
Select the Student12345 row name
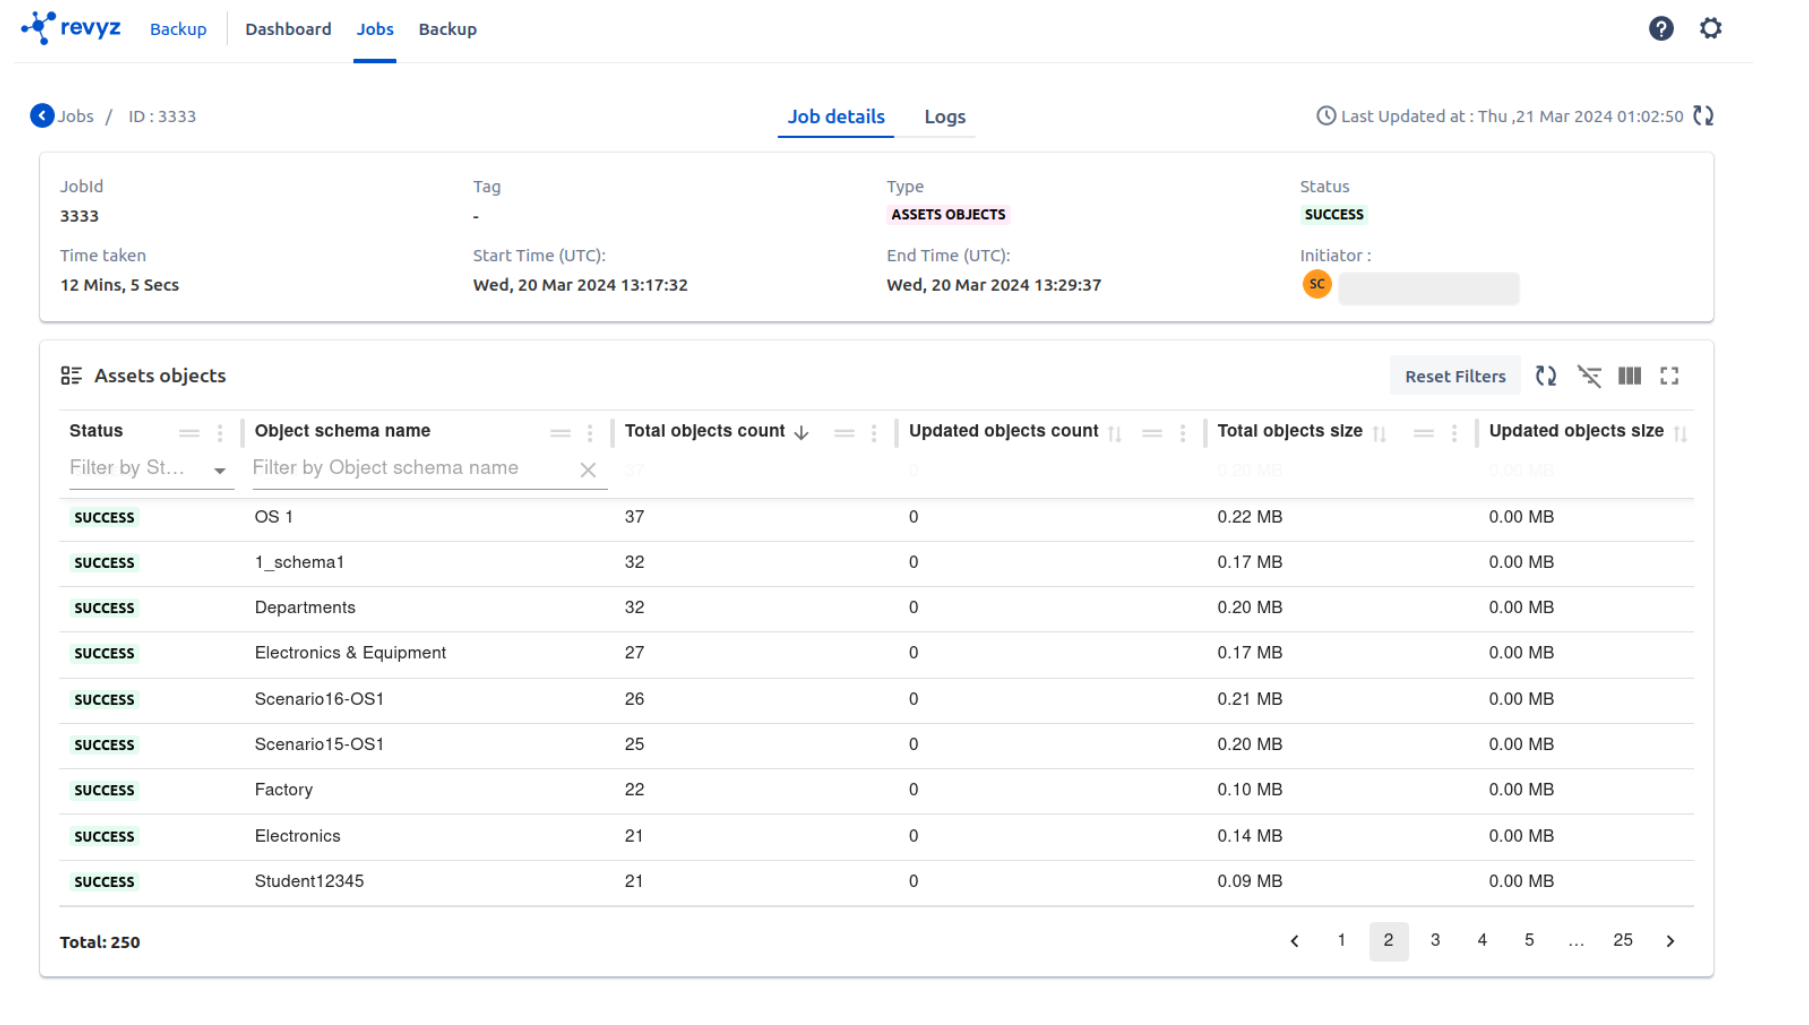[309, 881]
